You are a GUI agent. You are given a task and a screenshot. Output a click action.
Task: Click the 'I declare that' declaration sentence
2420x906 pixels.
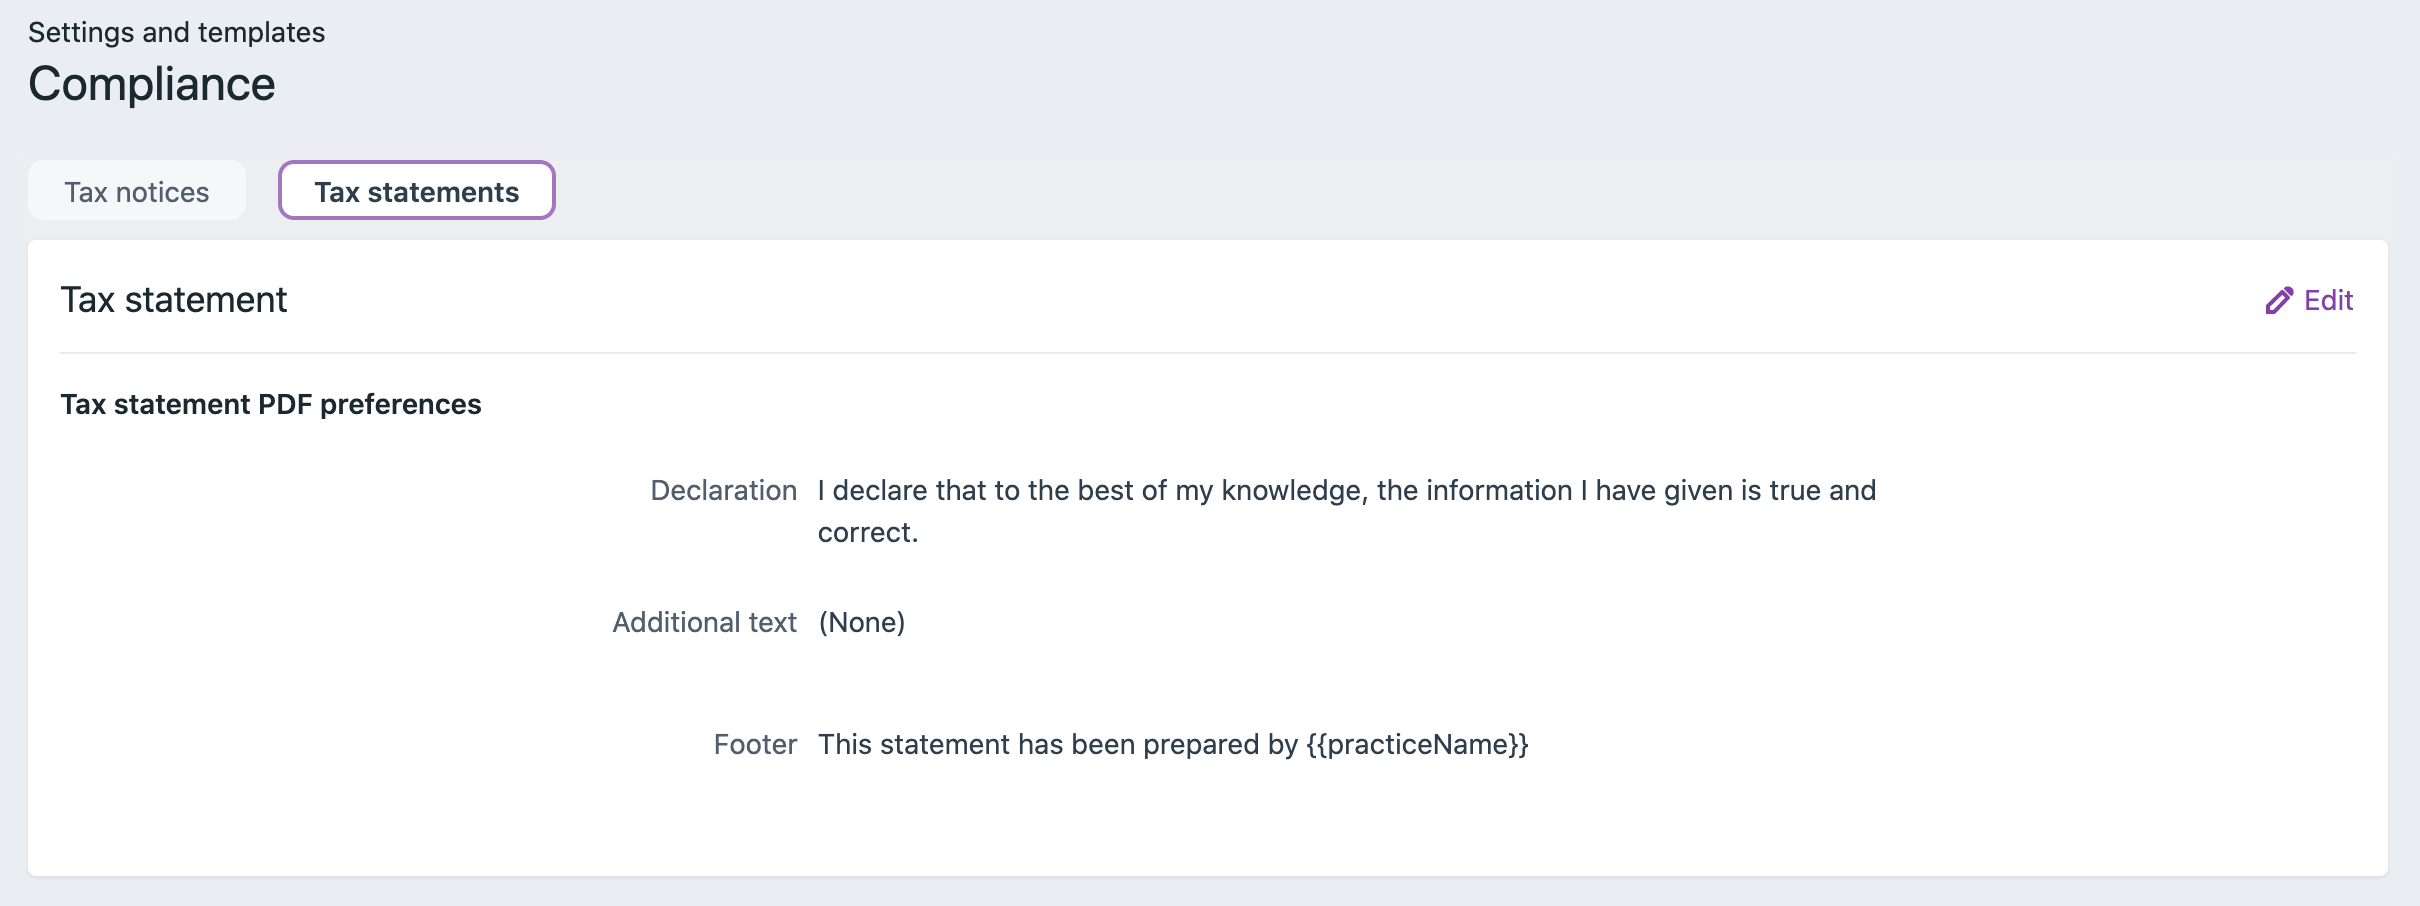click(1346, 490)
